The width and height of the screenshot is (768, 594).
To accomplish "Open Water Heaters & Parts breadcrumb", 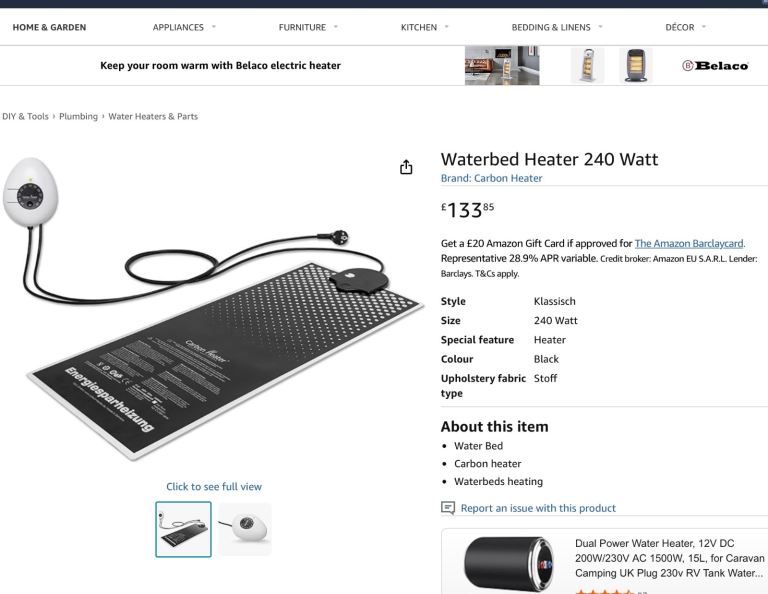I will click(153, 117).
